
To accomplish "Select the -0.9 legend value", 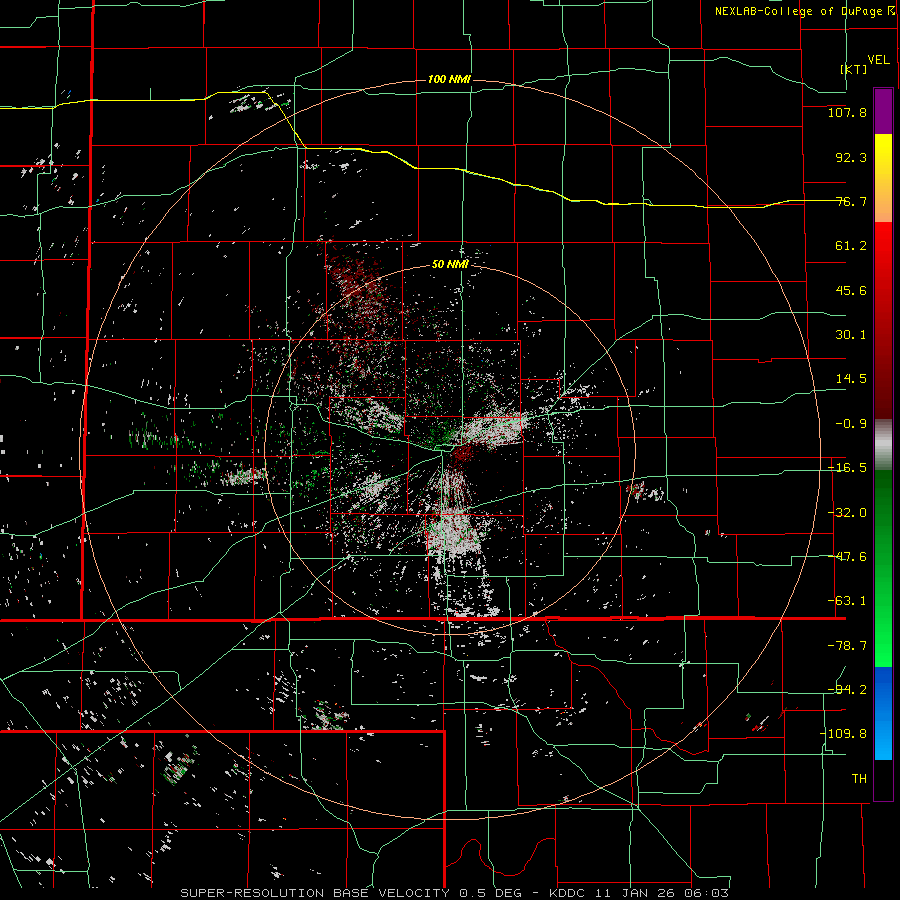I will (x=851, y=424).
